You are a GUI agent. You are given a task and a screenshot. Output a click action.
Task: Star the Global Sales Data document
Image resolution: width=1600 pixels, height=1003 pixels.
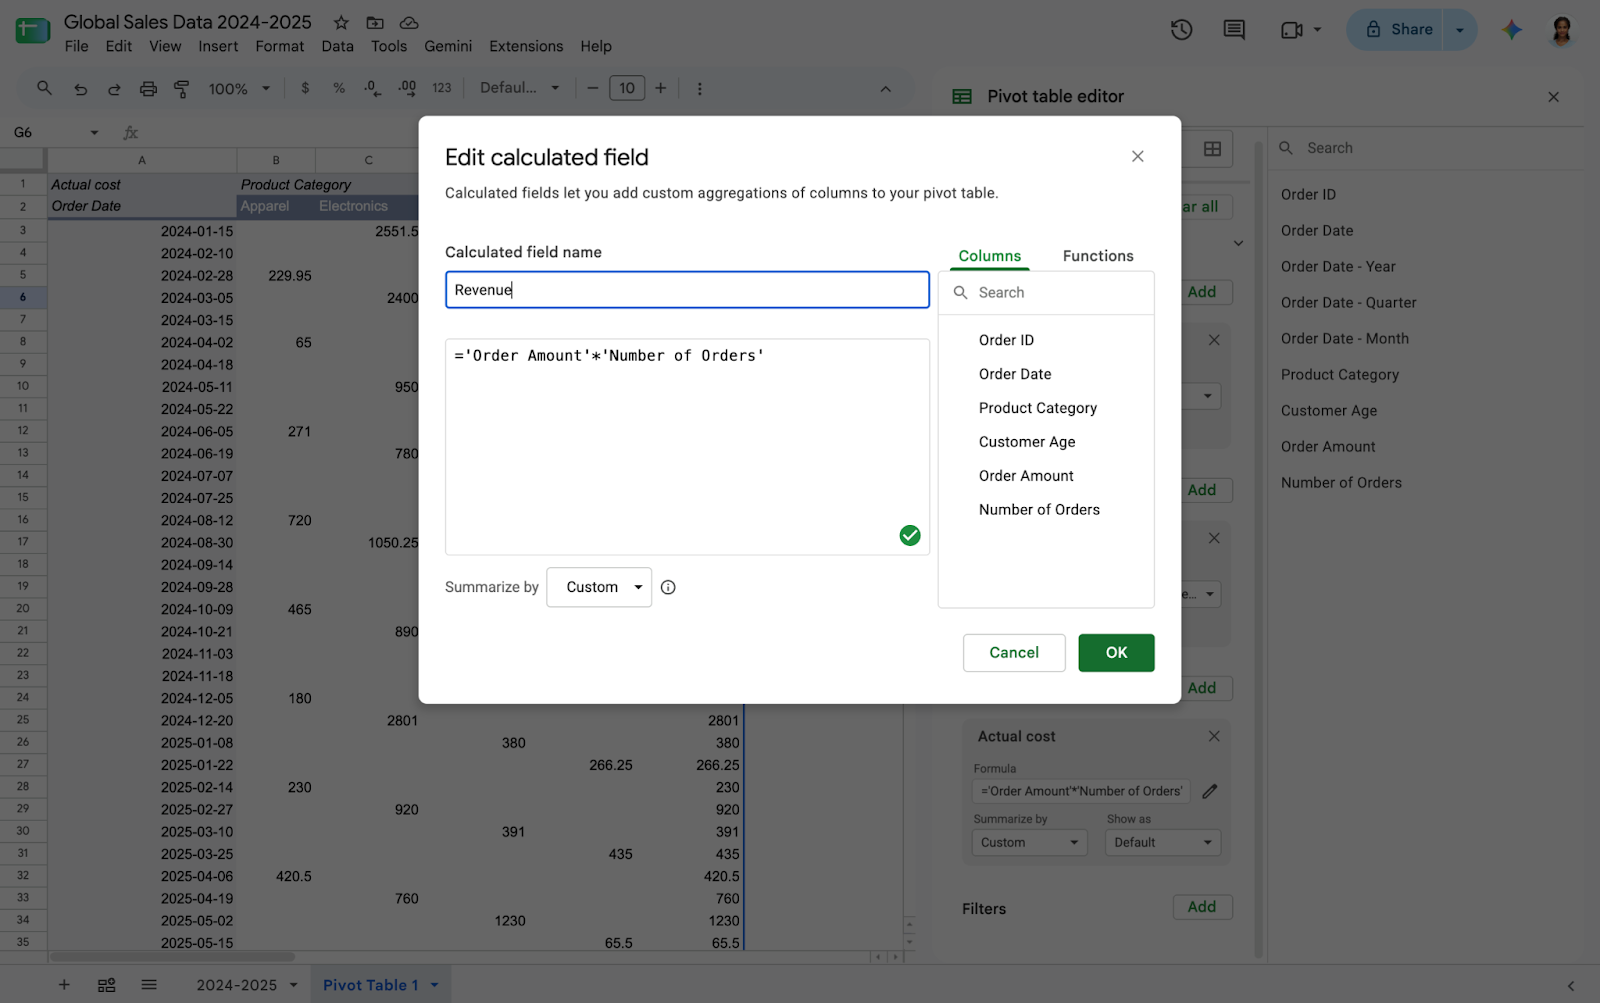coord(341,22)
